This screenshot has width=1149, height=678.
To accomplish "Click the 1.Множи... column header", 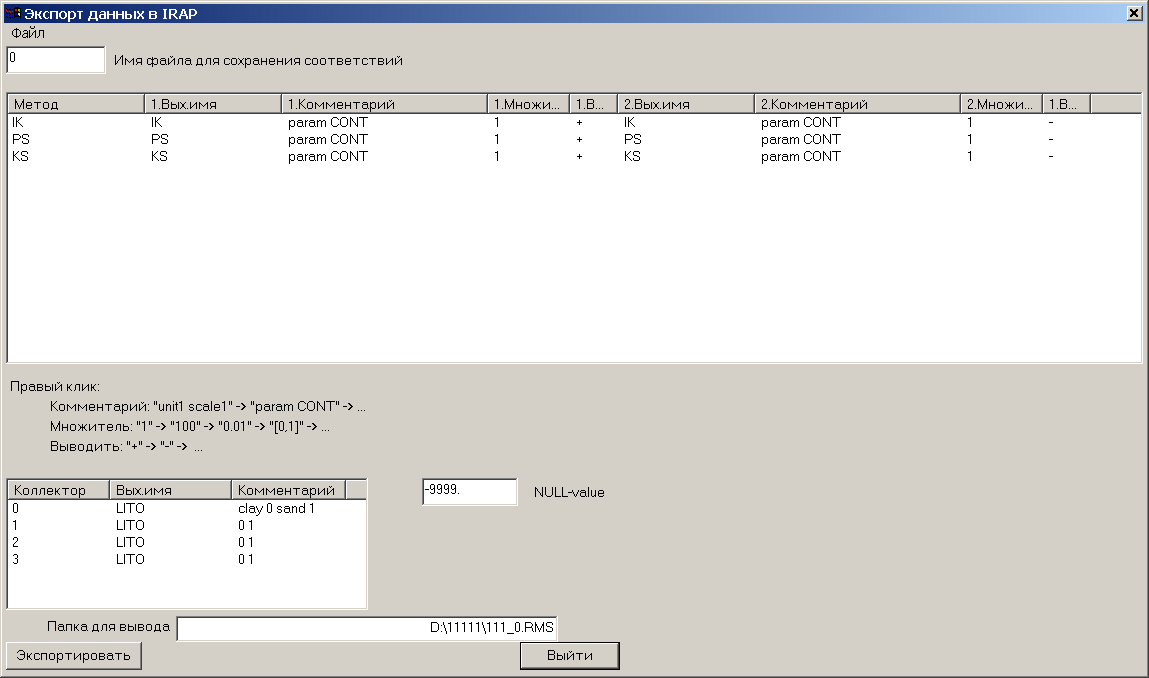I will (528, 104).
